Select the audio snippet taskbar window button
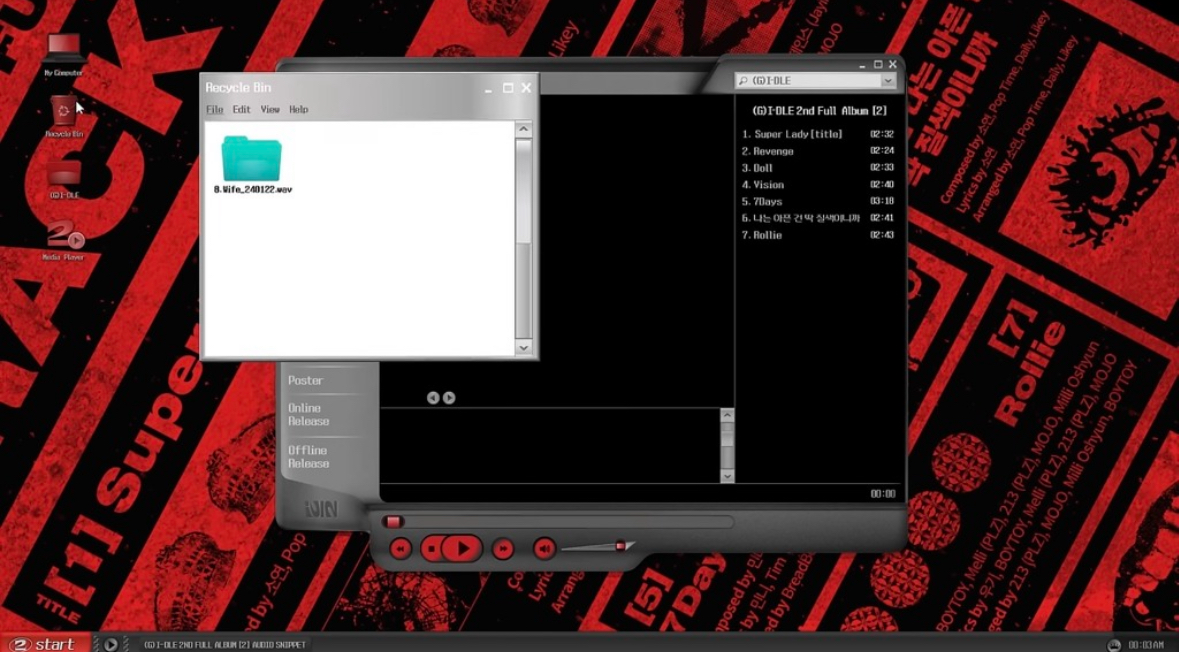This screenshot has width=1179, height=652. (x=224, y=644)
